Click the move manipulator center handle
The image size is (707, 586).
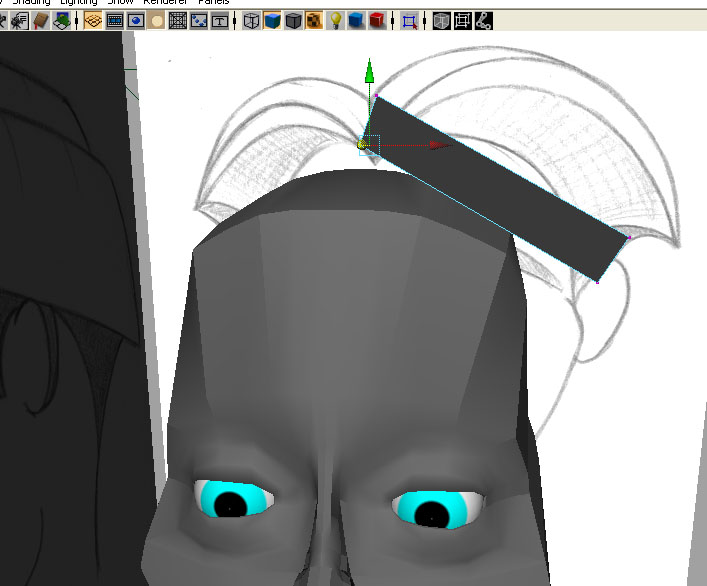coord(362,145)
